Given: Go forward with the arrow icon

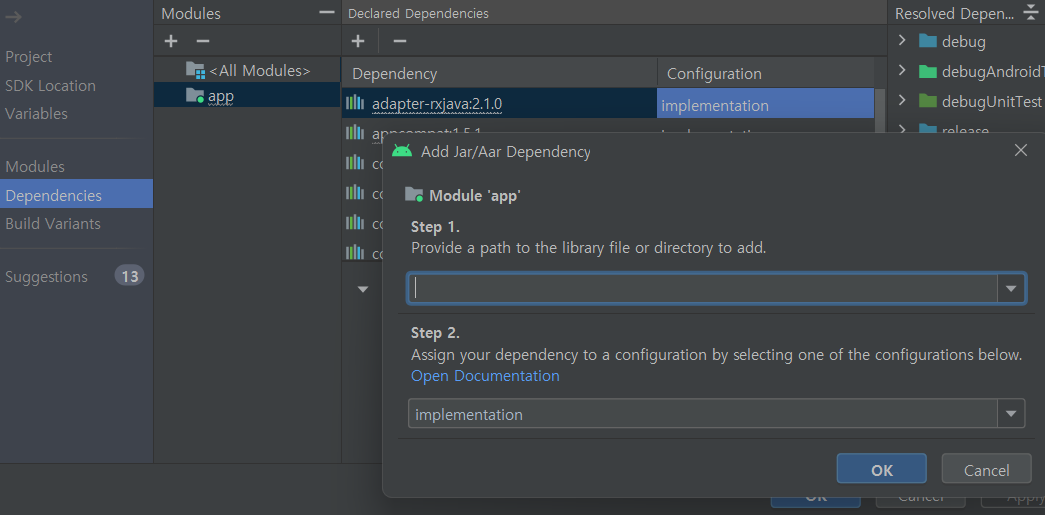Looking at the screenshot, I should (x=13, y=17).
